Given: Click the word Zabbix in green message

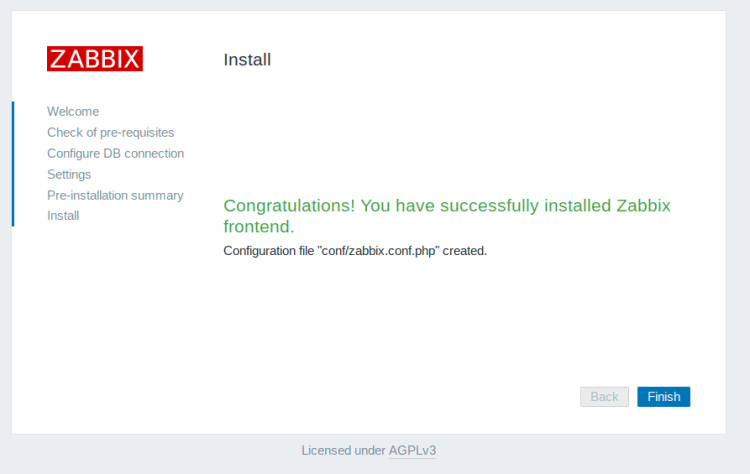Looking at the screenshot, I should point(643,206).
